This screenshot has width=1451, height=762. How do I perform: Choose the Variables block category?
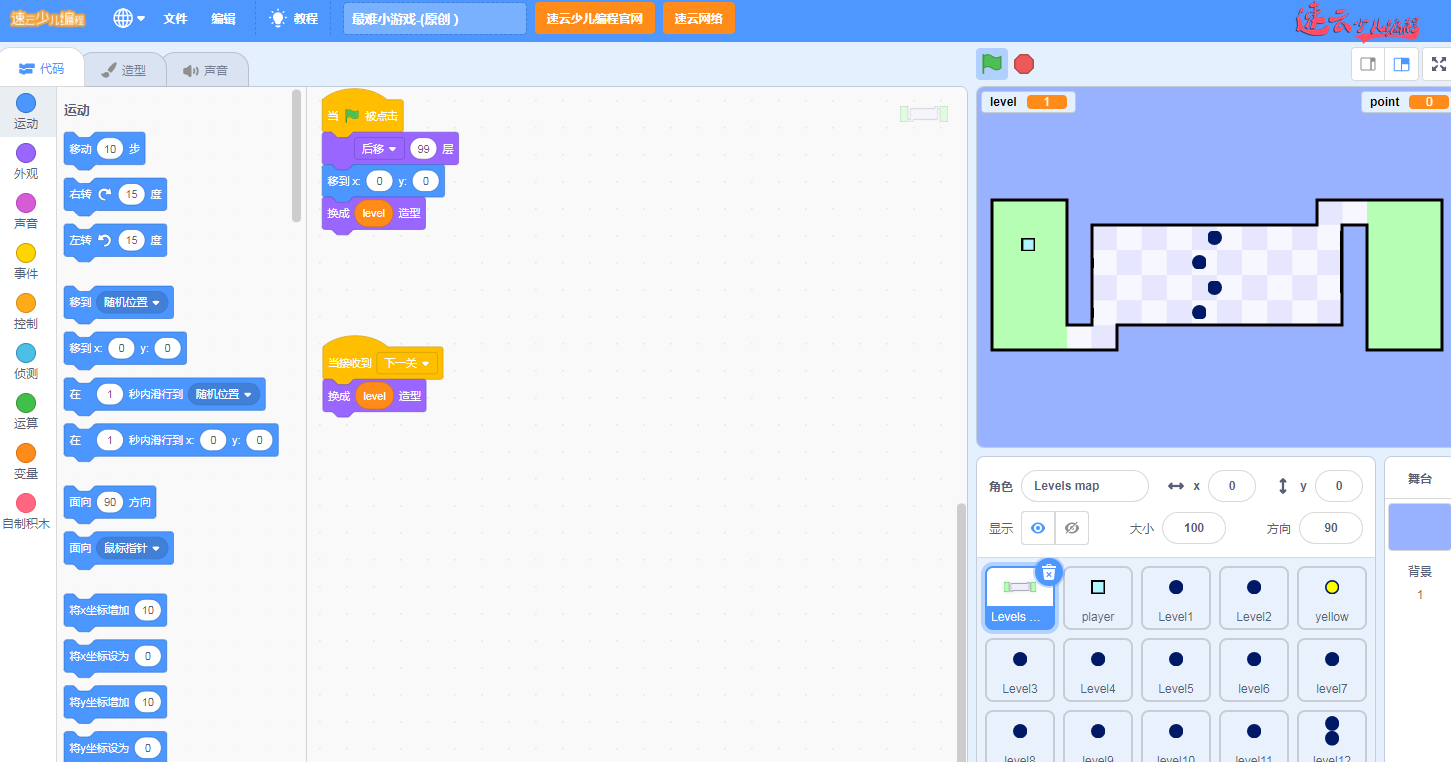click(x=26, y=461)
